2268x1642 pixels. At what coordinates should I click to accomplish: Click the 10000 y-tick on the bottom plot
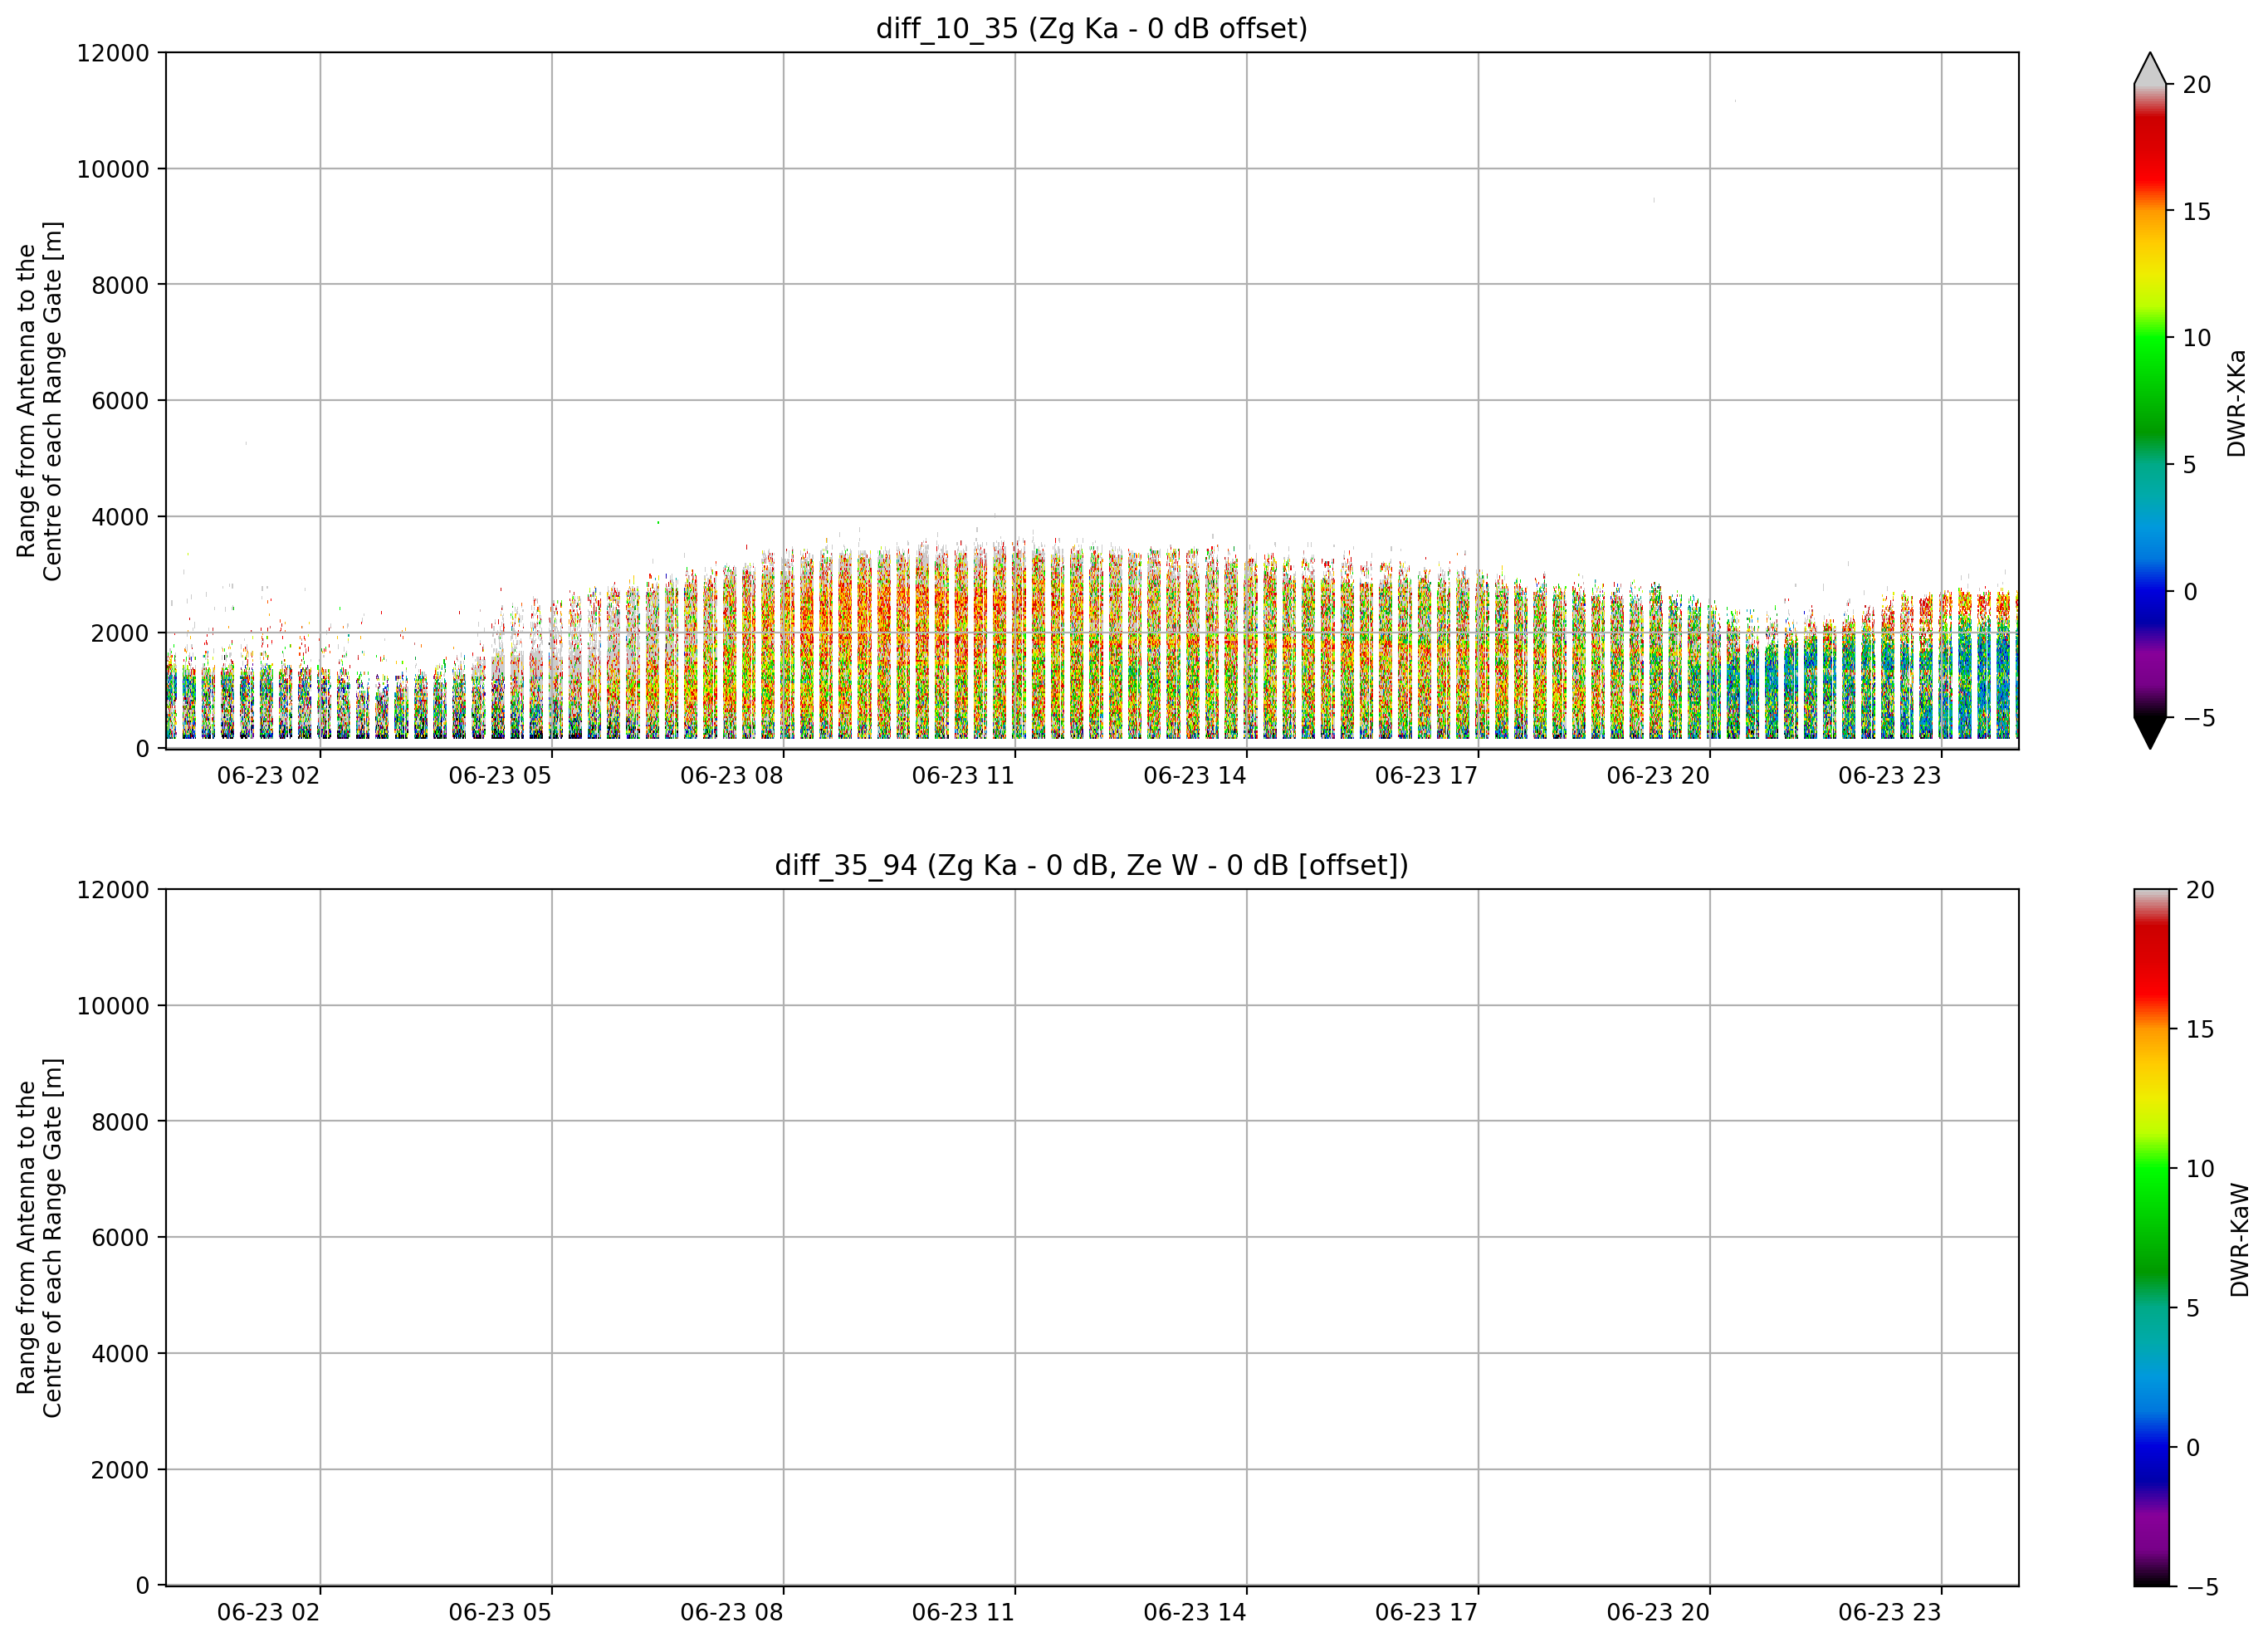pos(113,1006)
